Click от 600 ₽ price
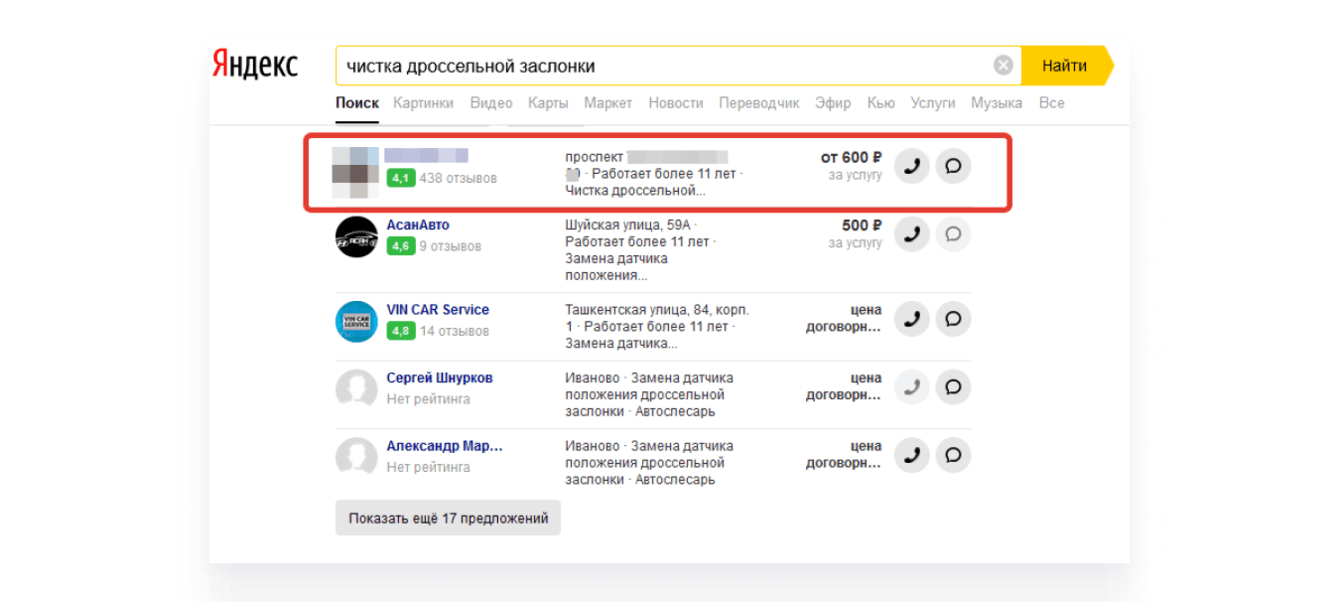Viewport: 1340px width, 602px height. [x=851, y=157]
